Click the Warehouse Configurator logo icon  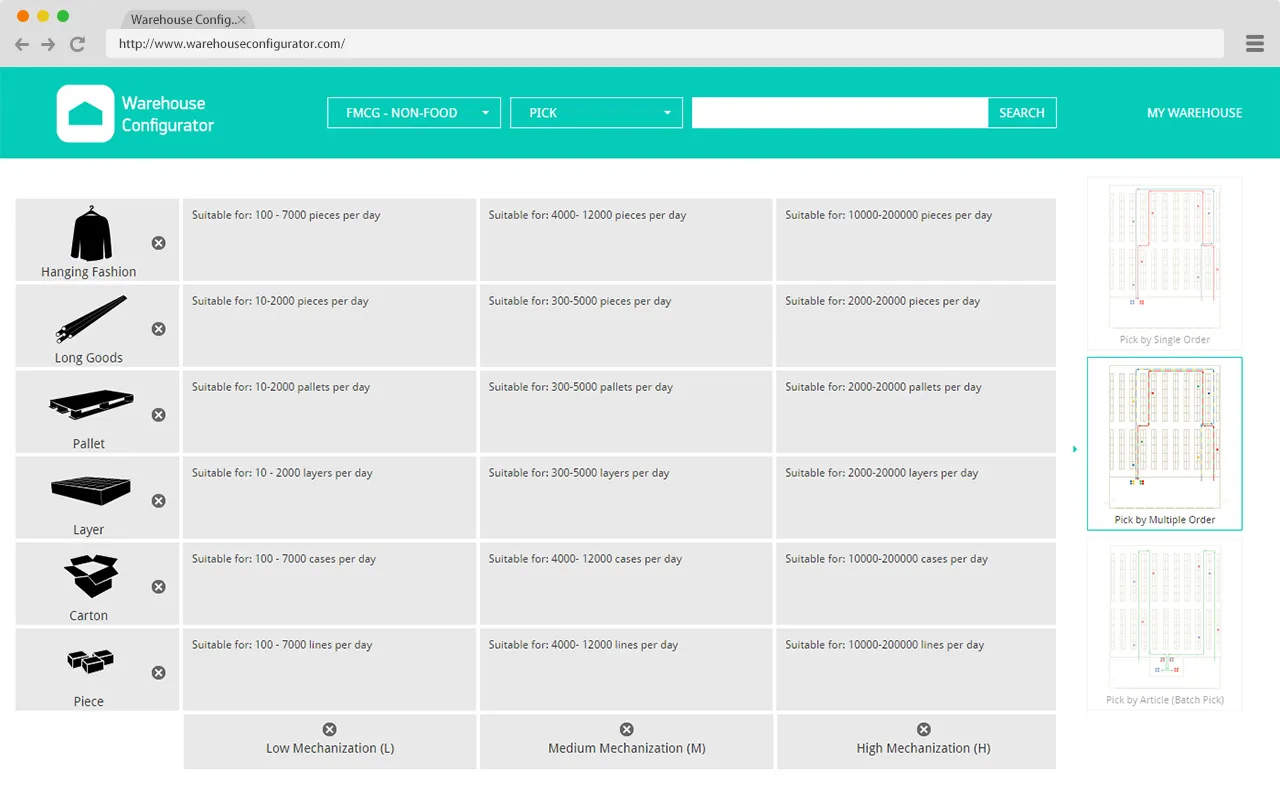point(85,113)
